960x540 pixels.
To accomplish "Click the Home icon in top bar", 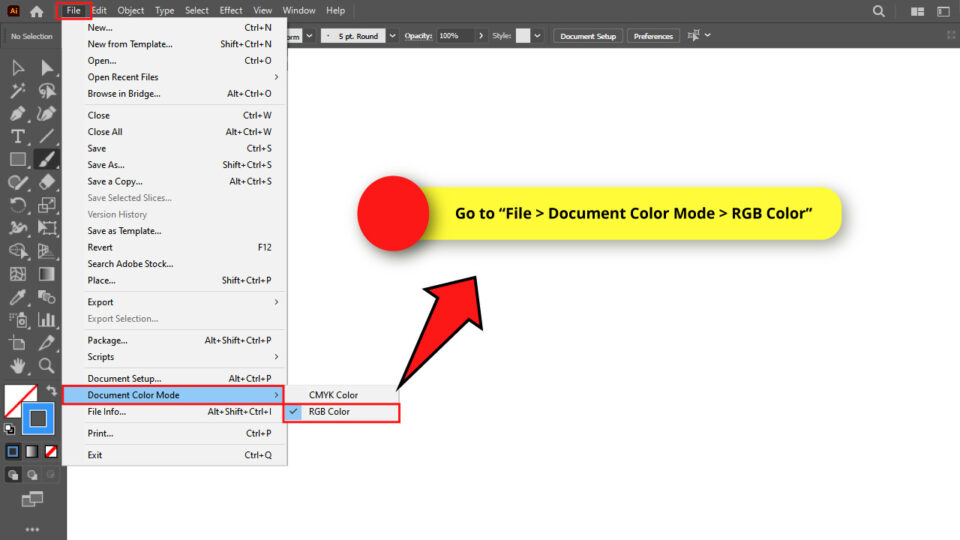I will tap(37, 11).
